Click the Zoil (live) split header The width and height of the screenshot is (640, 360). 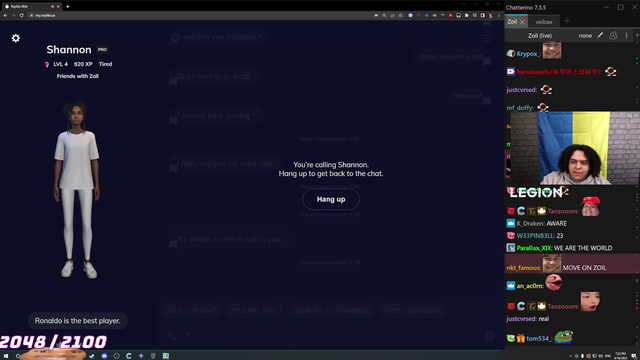coord(540,36)
